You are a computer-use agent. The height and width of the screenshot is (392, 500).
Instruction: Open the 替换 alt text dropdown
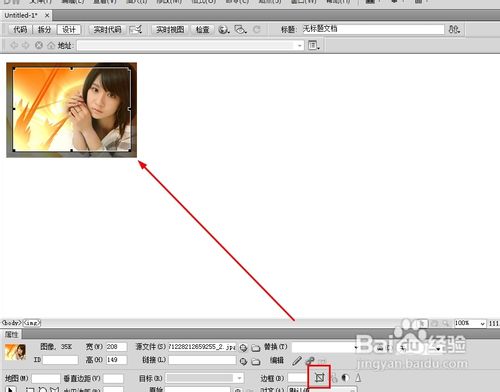click(x=355, y=348)
